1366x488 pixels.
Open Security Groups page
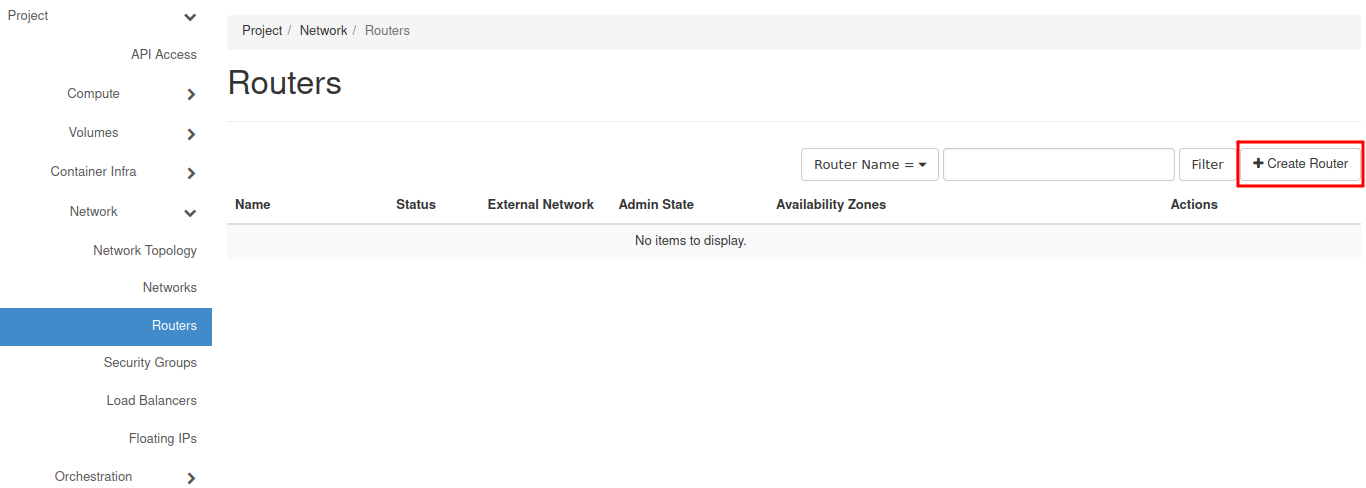point(150,363)
